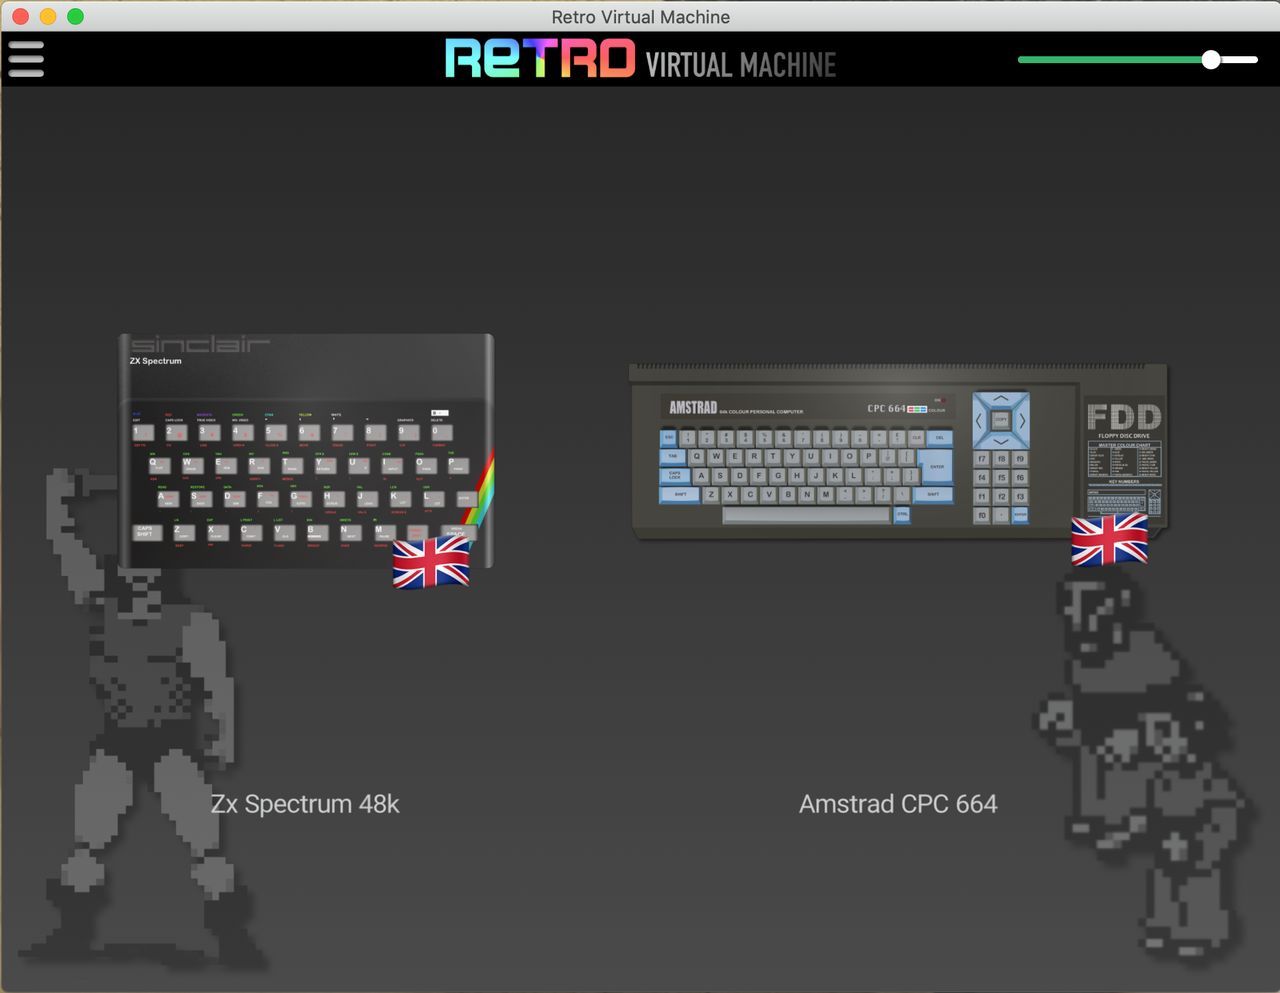
Task: Click the Amstrad CPC 664 label
Action: [x=898, y=804]
